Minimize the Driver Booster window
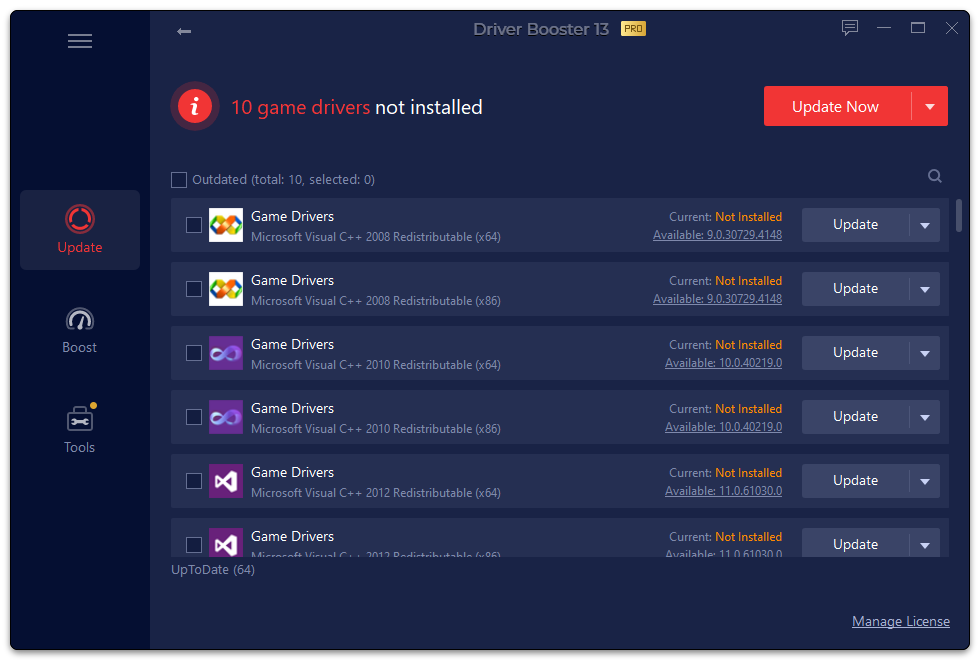The image size is (980, 660). click(884, 28)
